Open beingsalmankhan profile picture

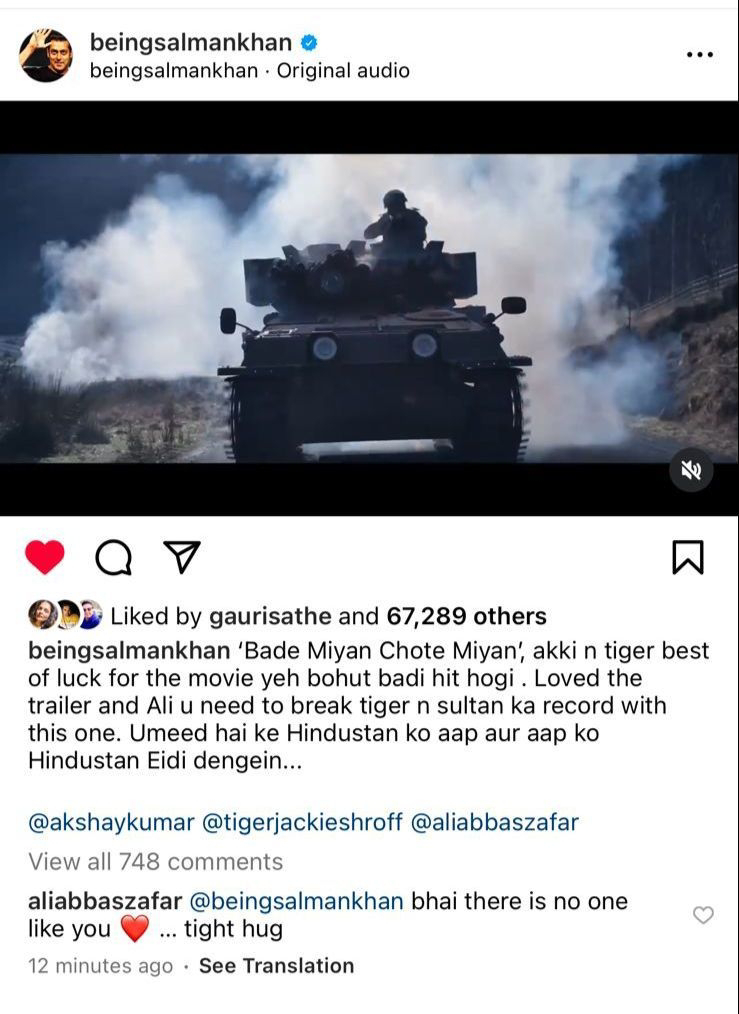pyautogui.click(x=45, y=55)
